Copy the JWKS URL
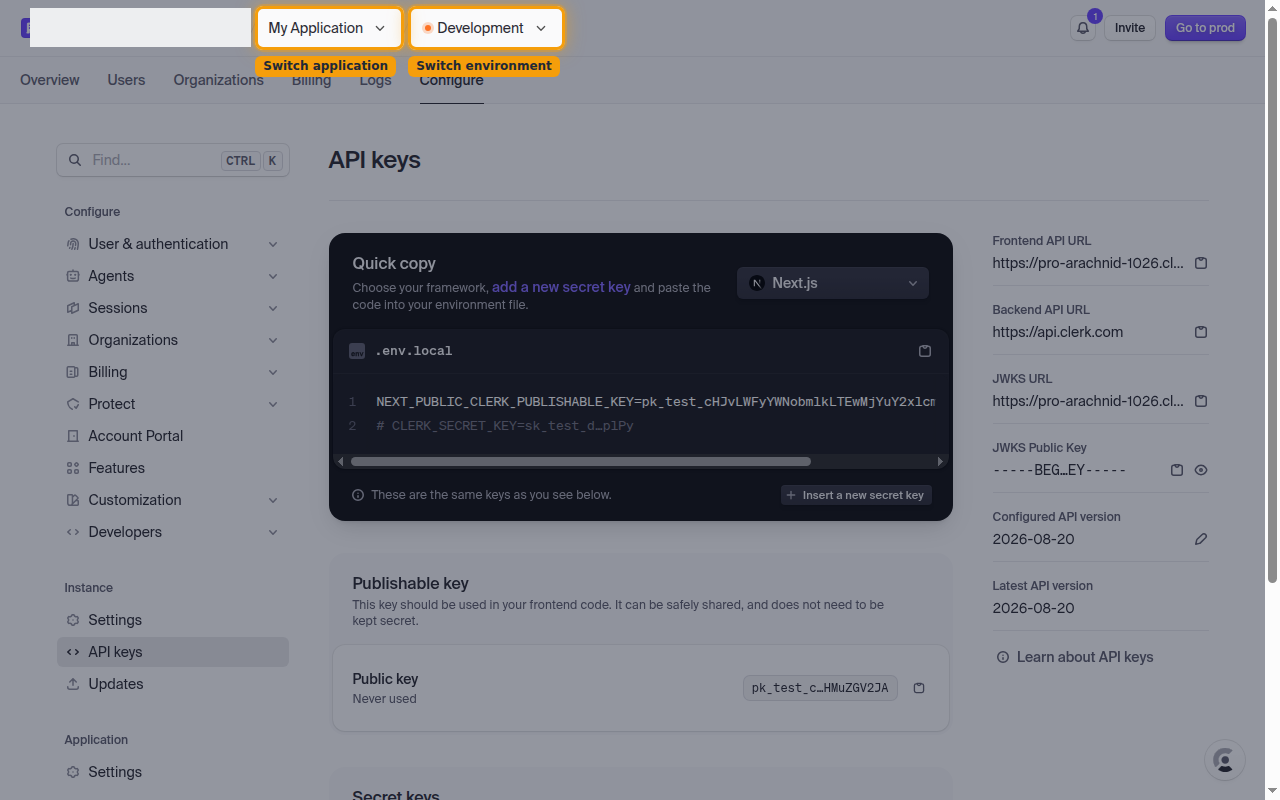This screenshot has width=1280, height=800. 1201,401
